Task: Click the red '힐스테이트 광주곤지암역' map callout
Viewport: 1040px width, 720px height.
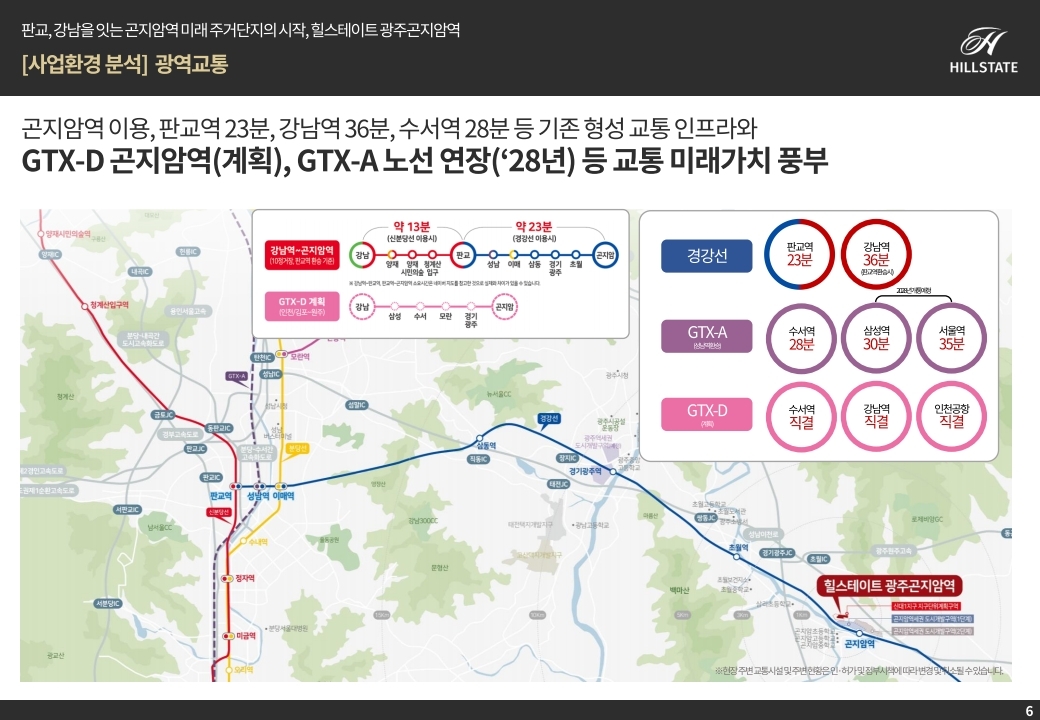Action: (889, 586)
